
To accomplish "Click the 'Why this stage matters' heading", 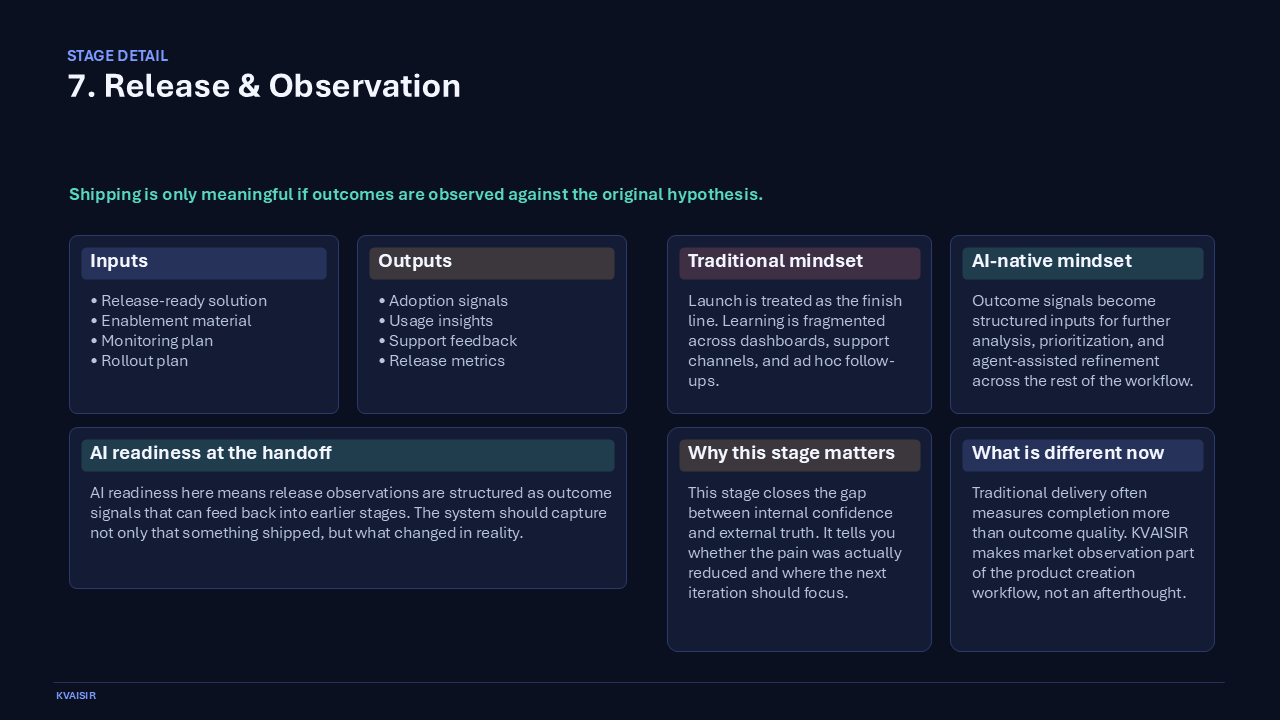I will (x=791, y=453).
